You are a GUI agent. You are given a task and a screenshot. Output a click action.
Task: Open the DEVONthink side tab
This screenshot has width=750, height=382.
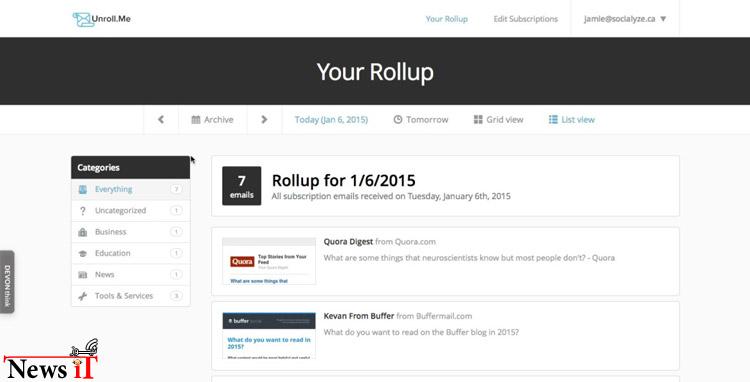(x=7, y=282)
